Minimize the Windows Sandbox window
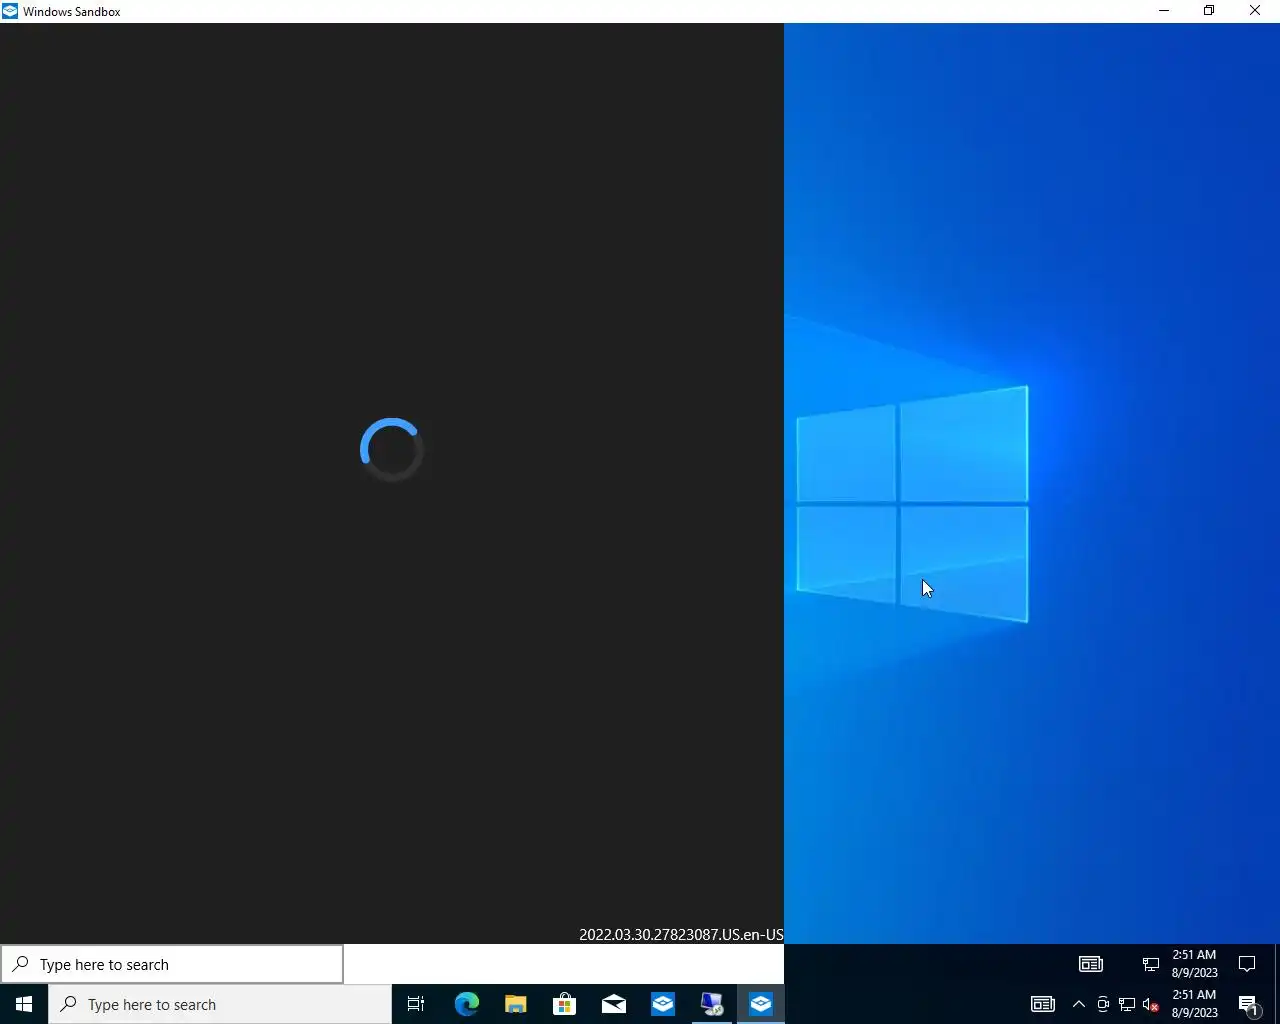The height and width of the screenshot is (1024, 1280). (1164, 11)
